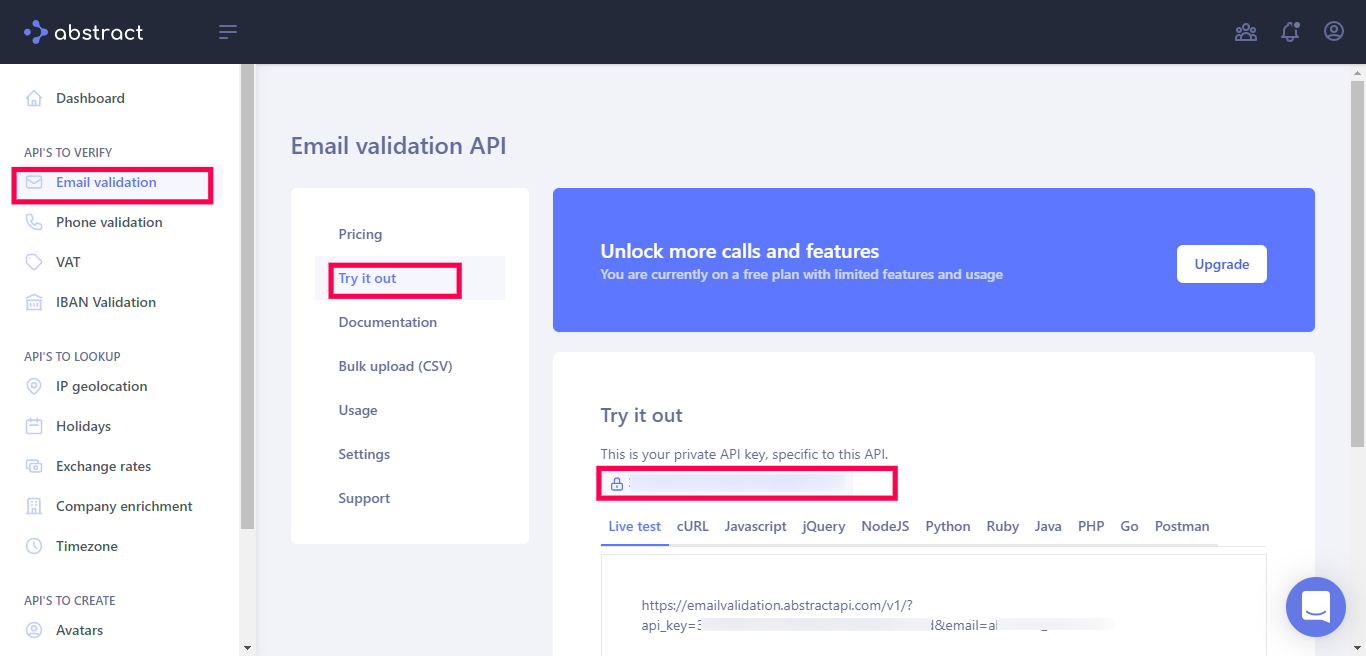
Task: Open Timezone in the sidebar
Action: [x=87, y=546]
